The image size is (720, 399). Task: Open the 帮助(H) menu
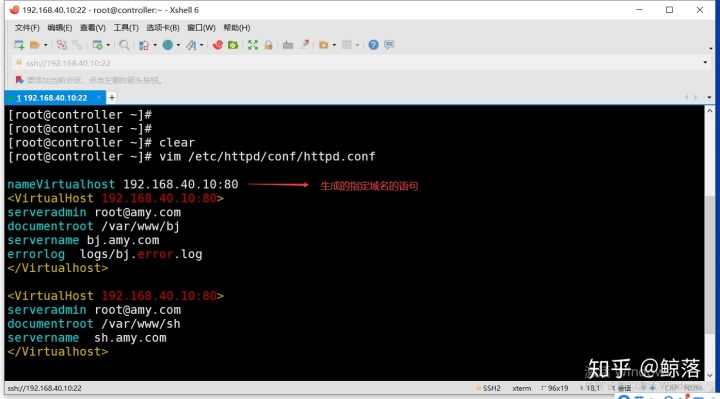point(237,28)
